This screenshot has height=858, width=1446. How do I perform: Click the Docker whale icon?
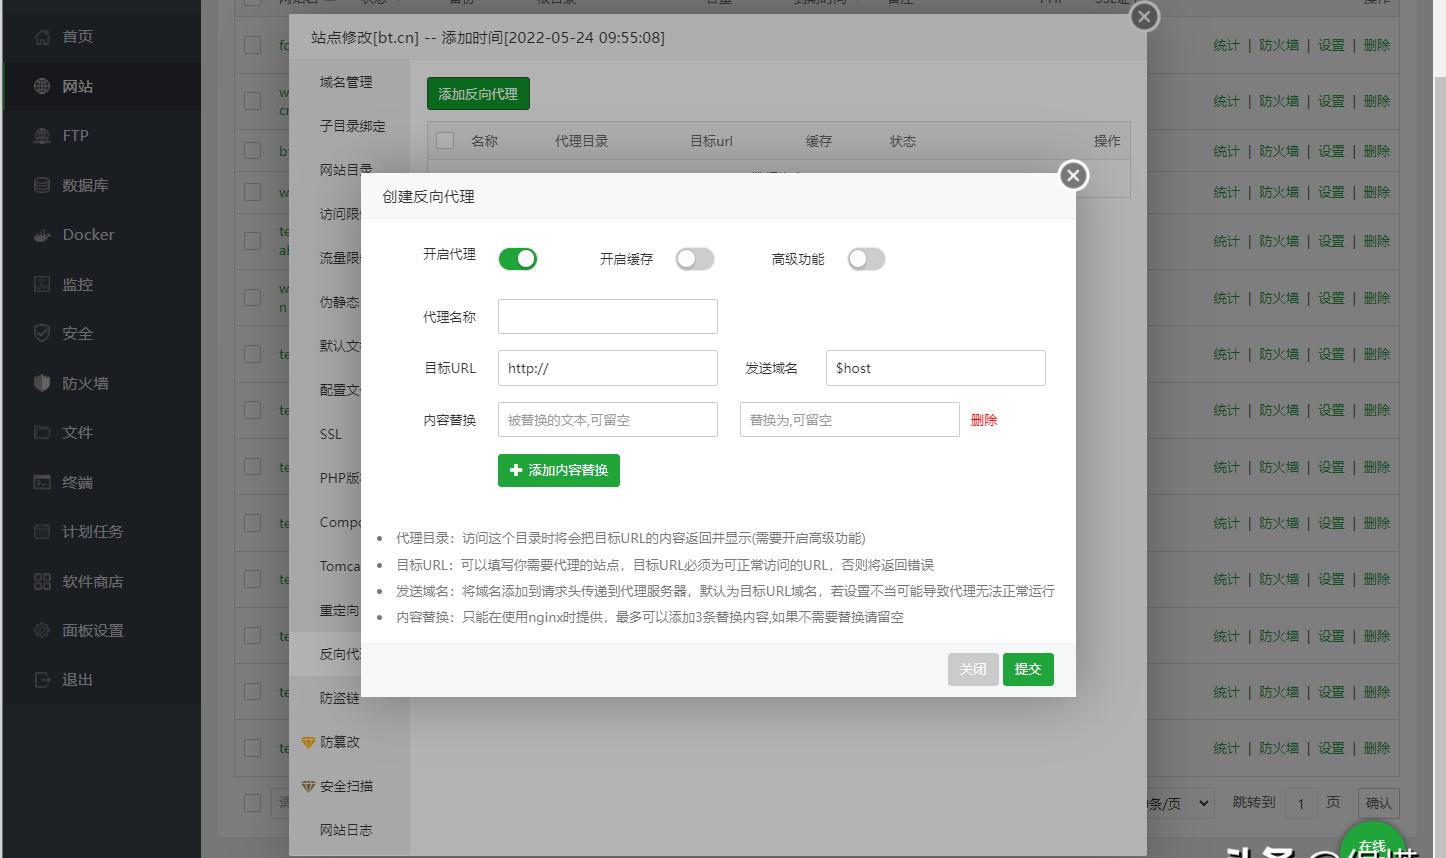[42, 235]
